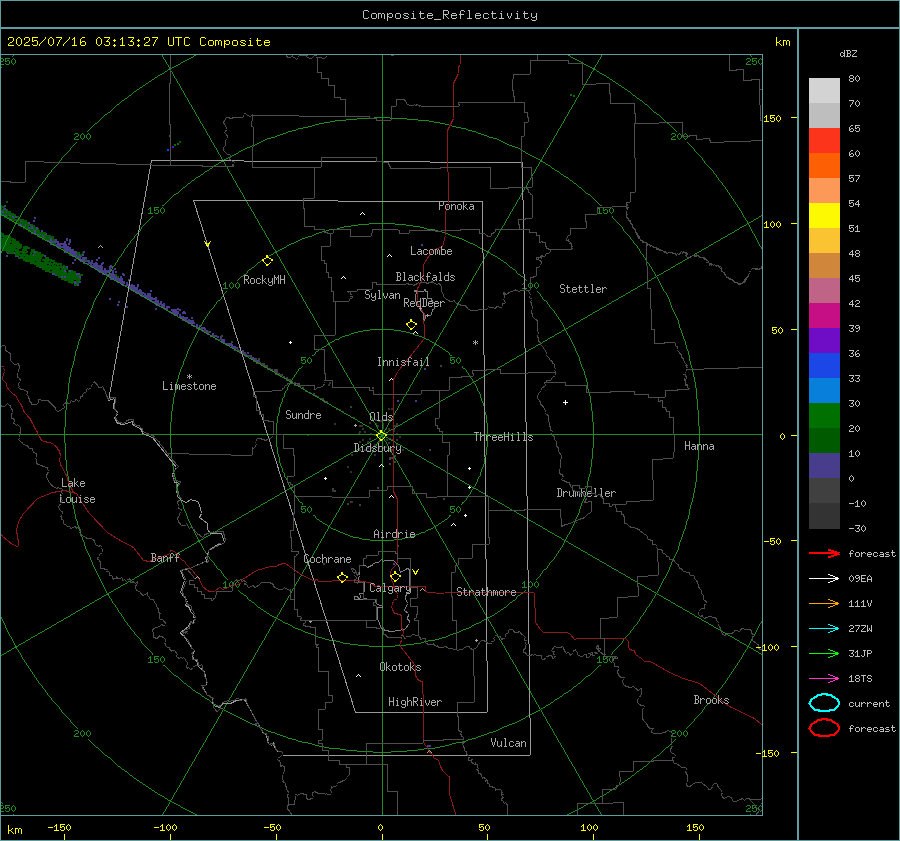Click the asterisk marker above Limestone
Image resolution: width=900 pixels, height=841 pixels.
tap(189, 377)
